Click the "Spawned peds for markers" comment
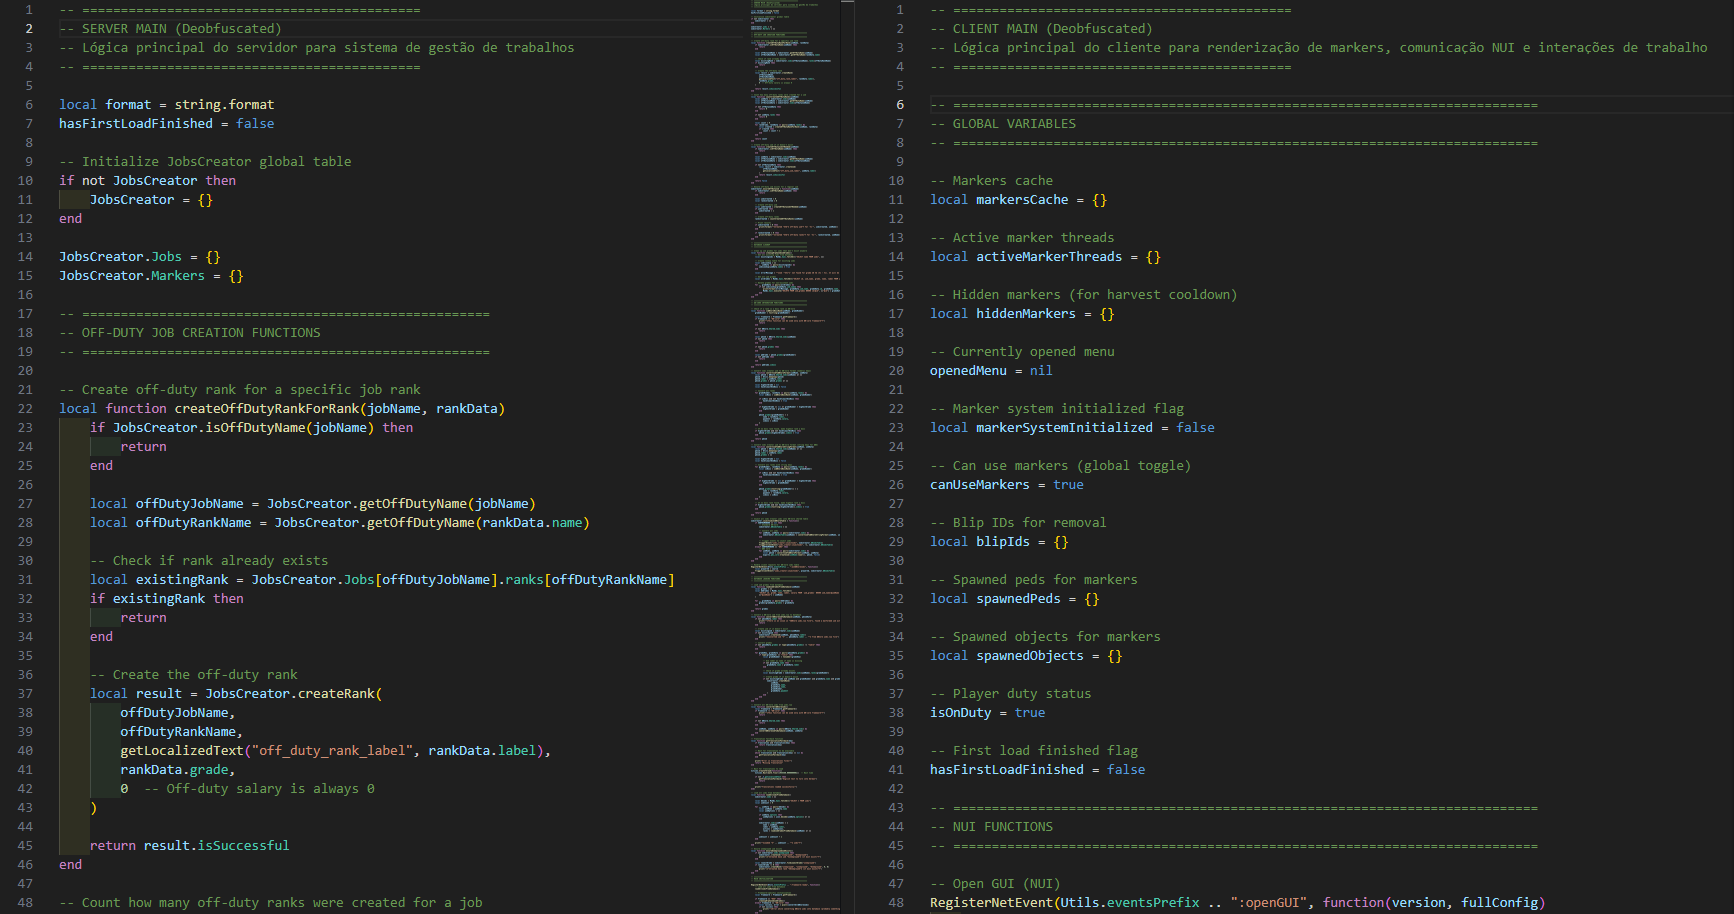Screen dimensions: 1734x914 coord(1034,580)
